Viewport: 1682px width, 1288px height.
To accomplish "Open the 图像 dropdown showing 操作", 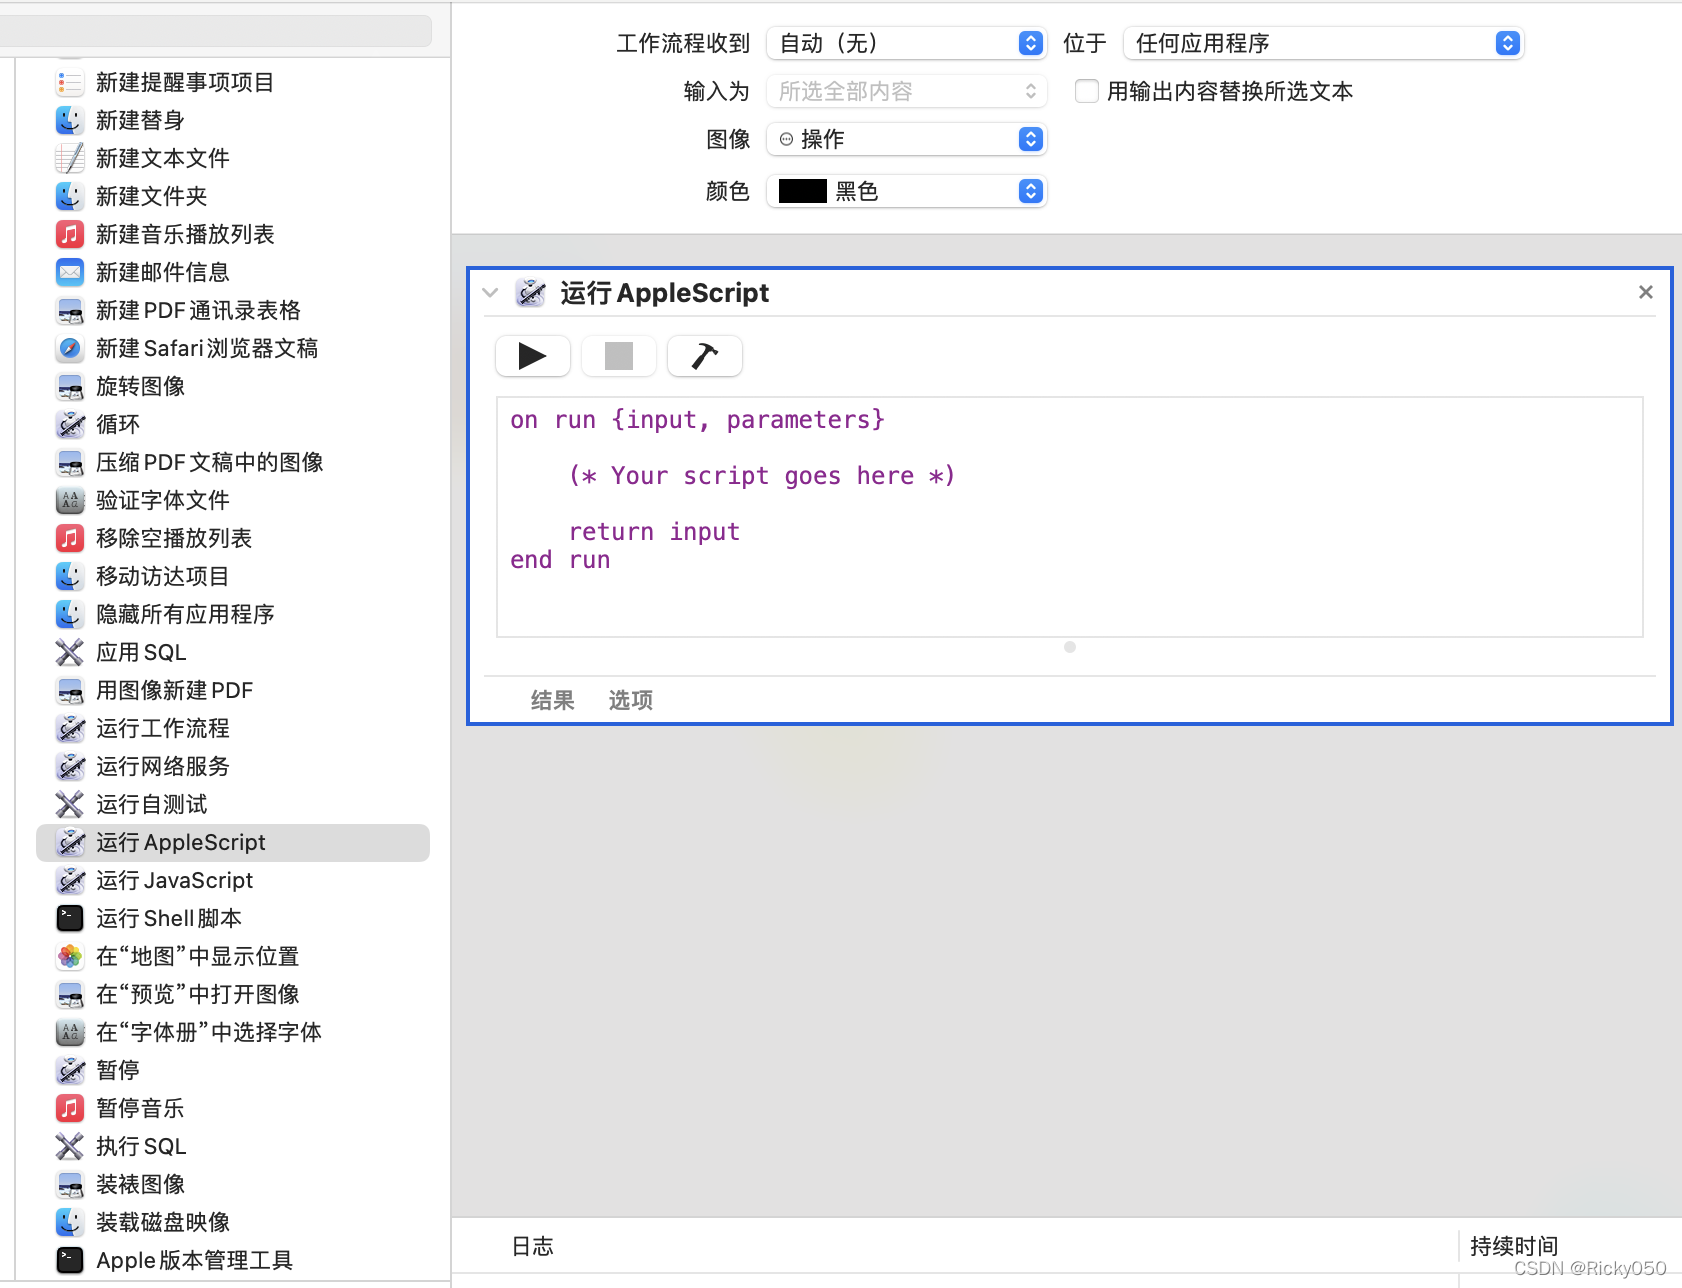I will (x=907, y=139).
